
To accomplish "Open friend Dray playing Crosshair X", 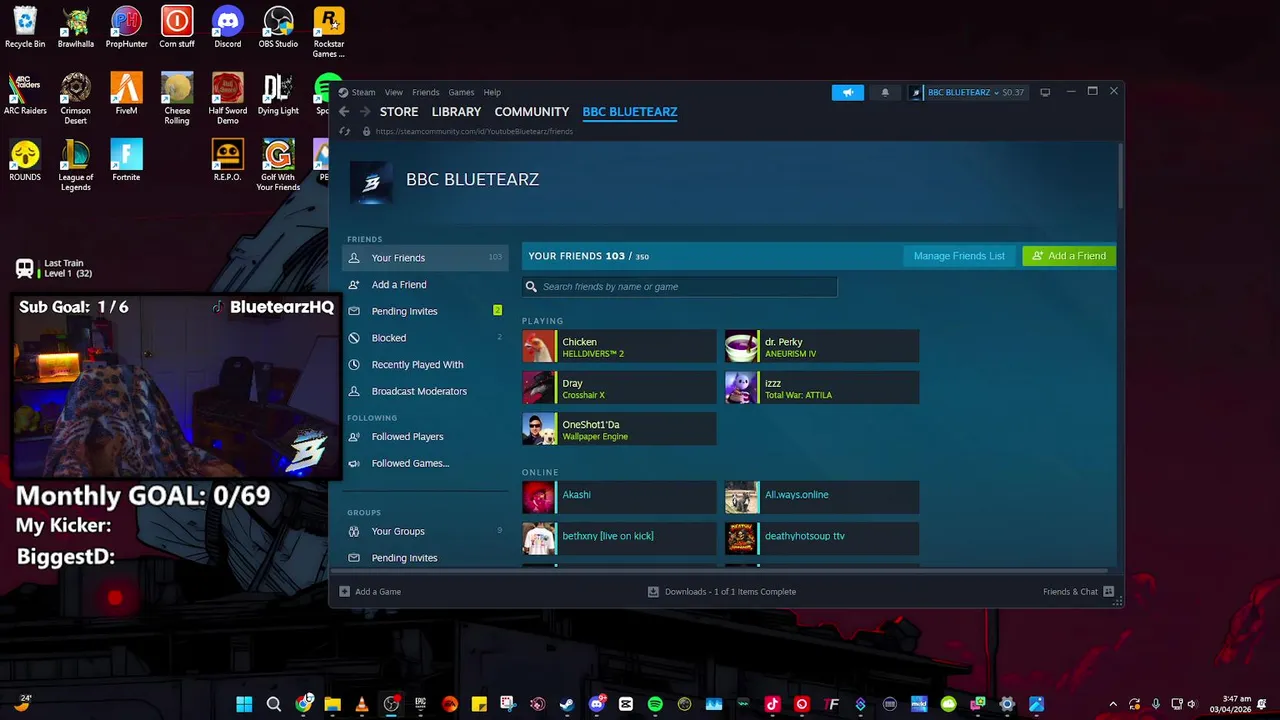I will [619, 388].
